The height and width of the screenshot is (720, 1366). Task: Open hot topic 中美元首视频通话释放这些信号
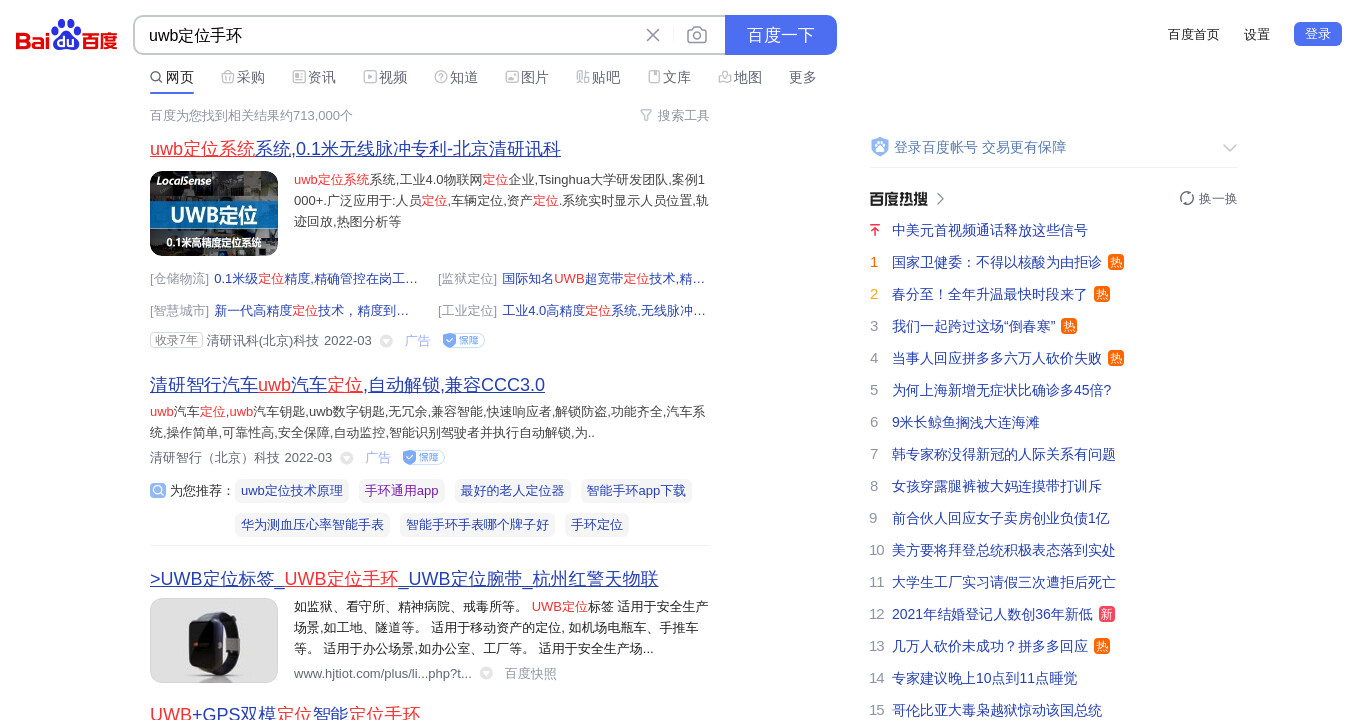point(990,231)
